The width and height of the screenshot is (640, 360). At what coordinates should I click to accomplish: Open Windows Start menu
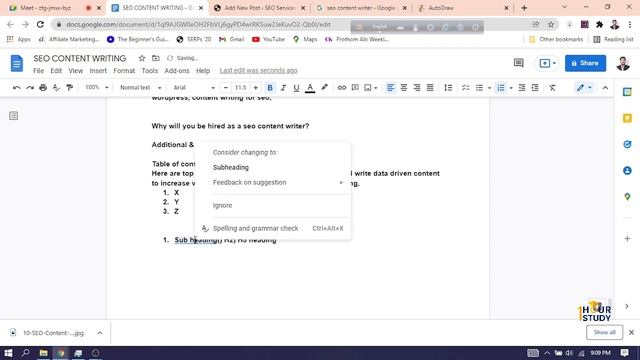coord(8,353)
